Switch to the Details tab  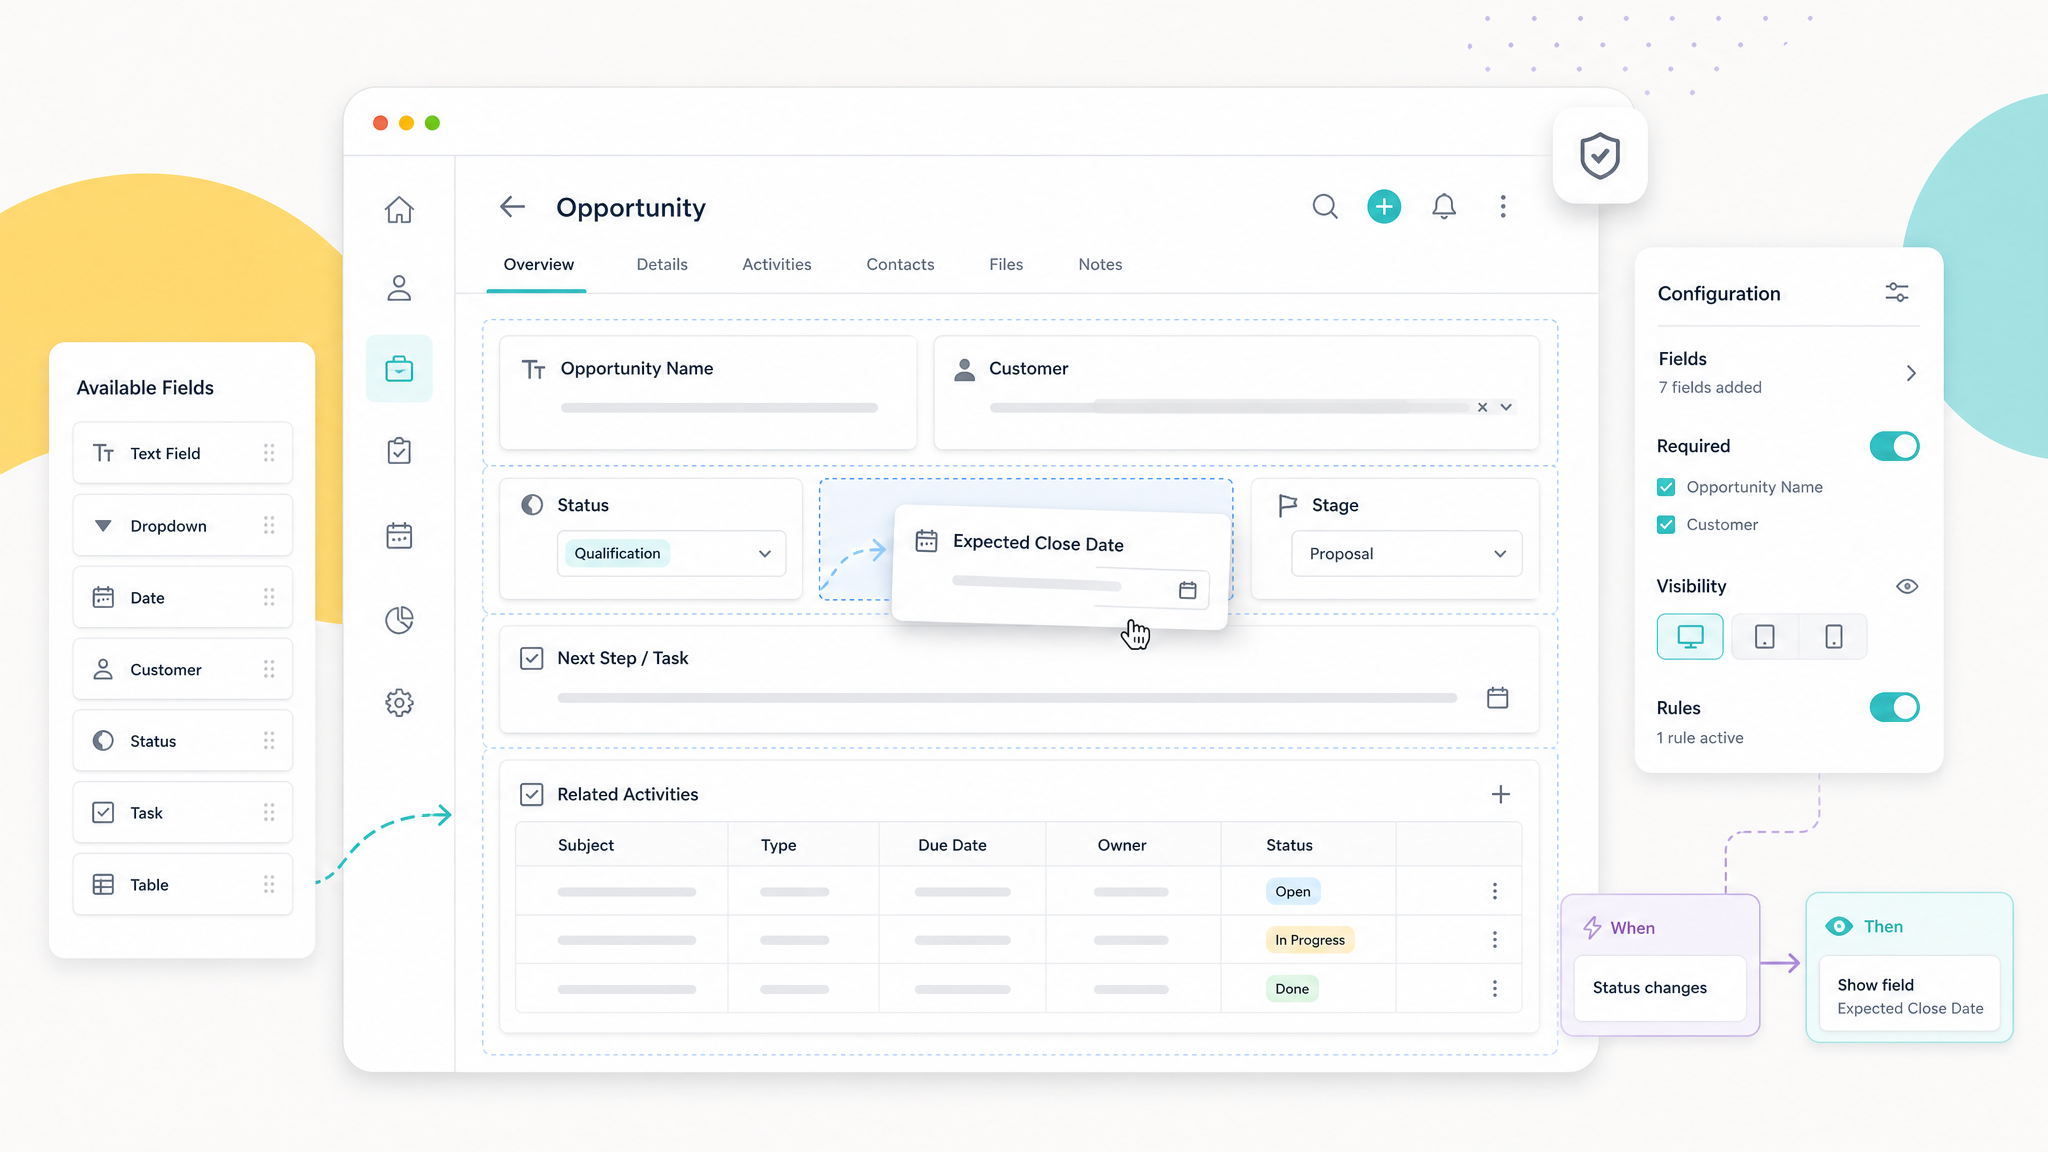tap(662, 264)
